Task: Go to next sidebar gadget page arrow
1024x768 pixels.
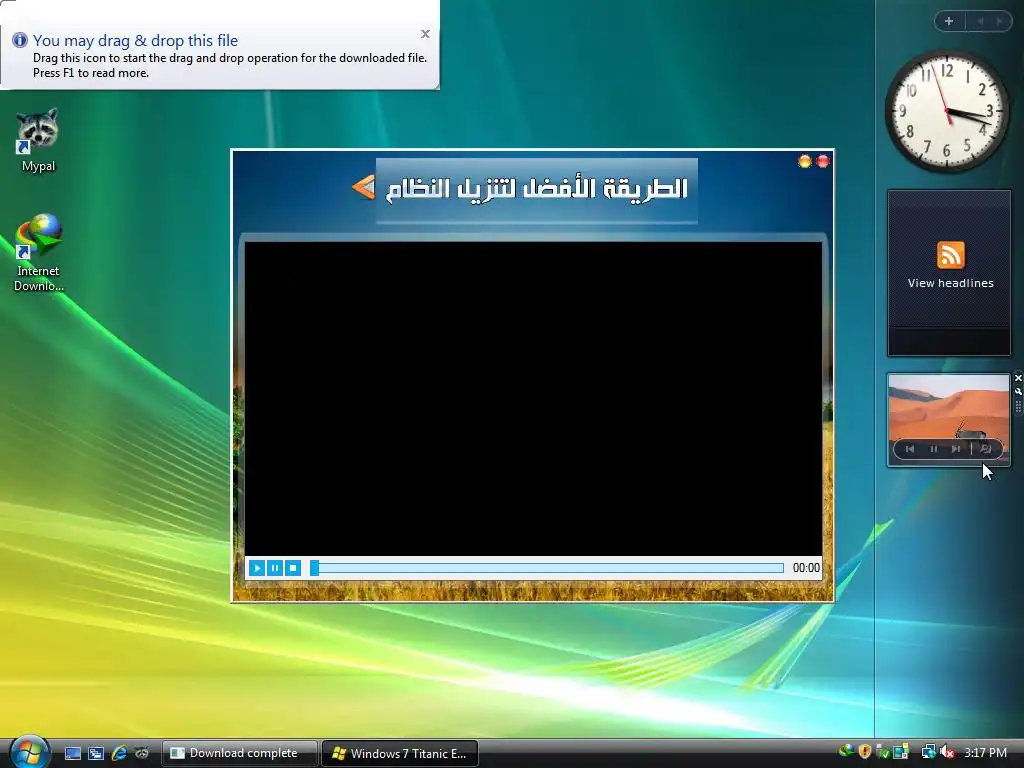Action: click(999, 21)
